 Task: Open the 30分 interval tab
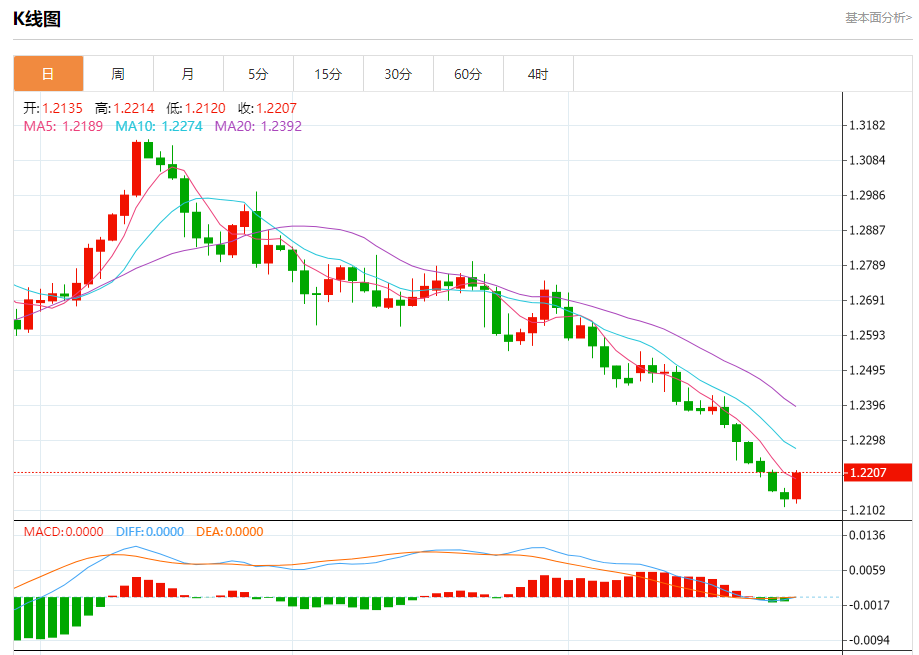pos(399,74)
